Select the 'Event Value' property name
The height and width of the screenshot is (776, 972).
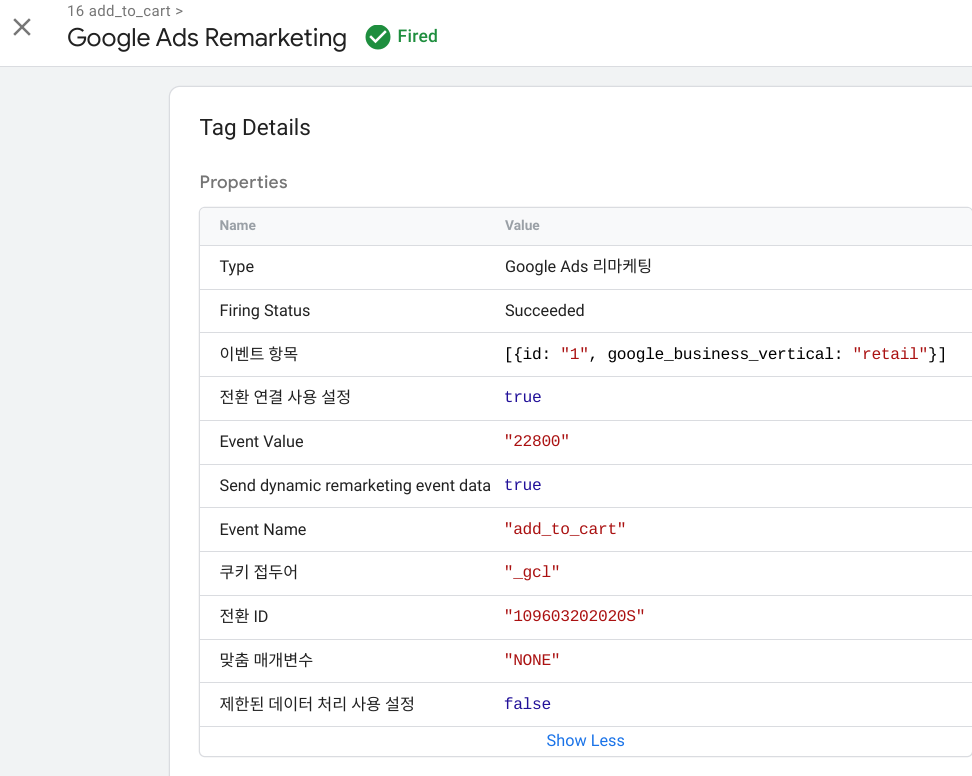(x=262, y=442)
